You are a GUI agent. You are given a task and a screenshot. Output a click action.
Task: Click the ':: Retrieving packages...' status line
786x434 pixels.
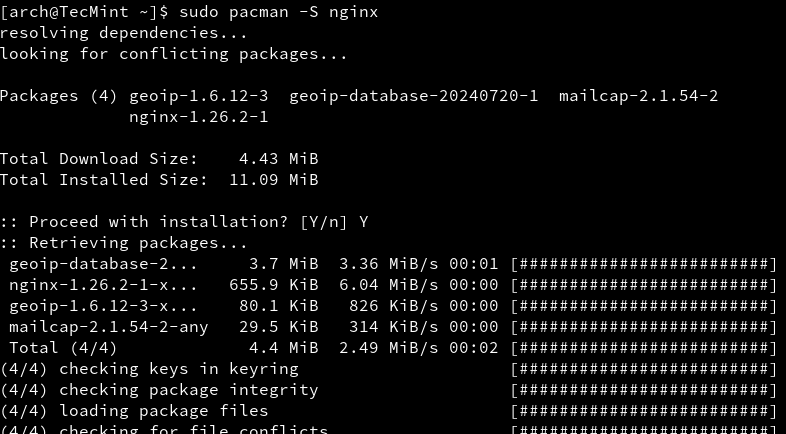pyautogui.click(x=124, y=243)
